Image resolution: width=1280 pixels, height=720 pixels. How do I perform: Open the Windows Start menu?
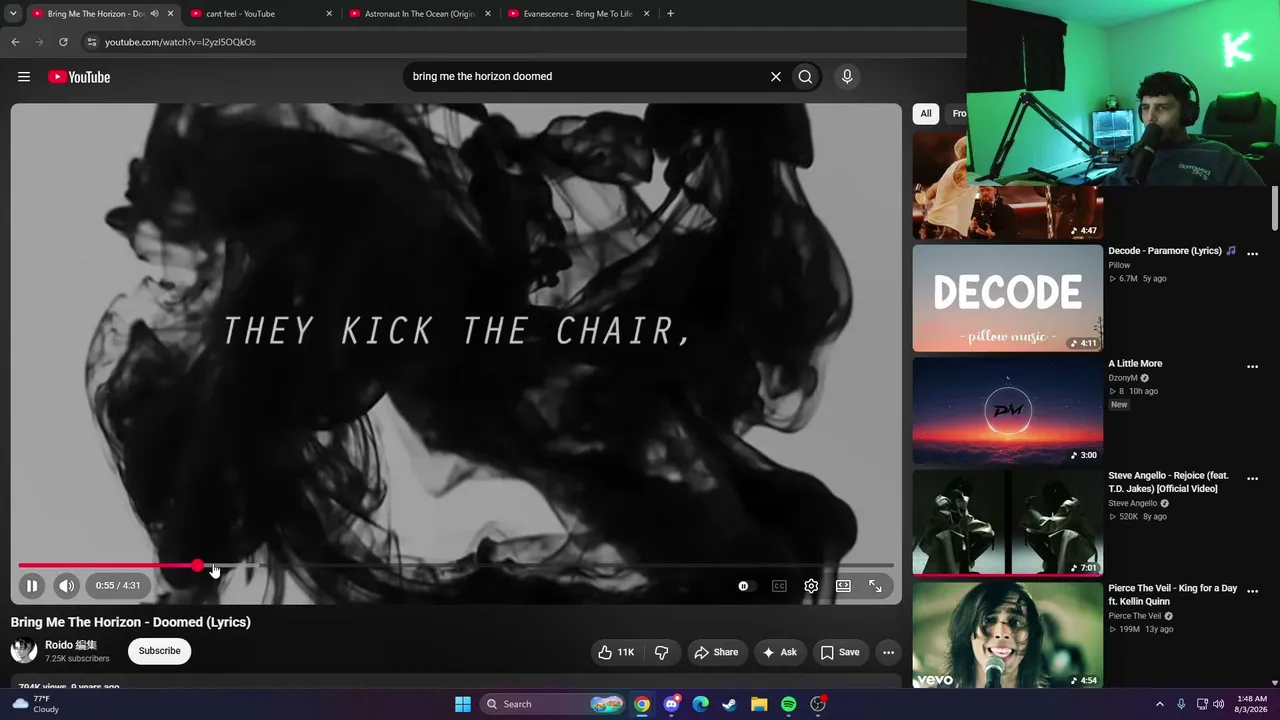point(463,704)
